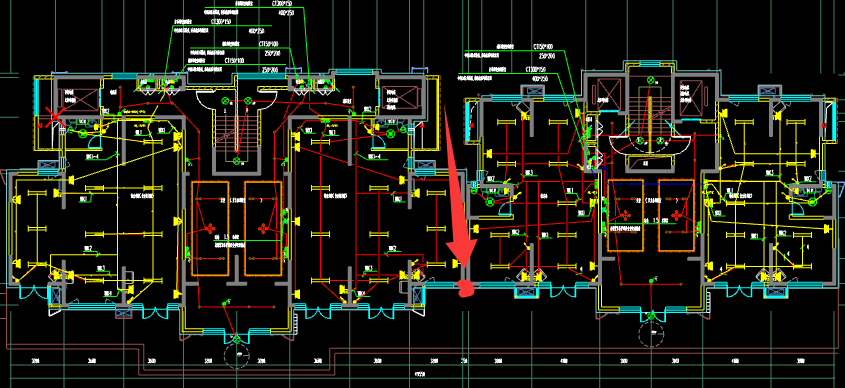The width and height of the screenshot is (845, 388).
Task: Select the green lamp symbol at the left staircase bottom
Action: click(237, 161)
